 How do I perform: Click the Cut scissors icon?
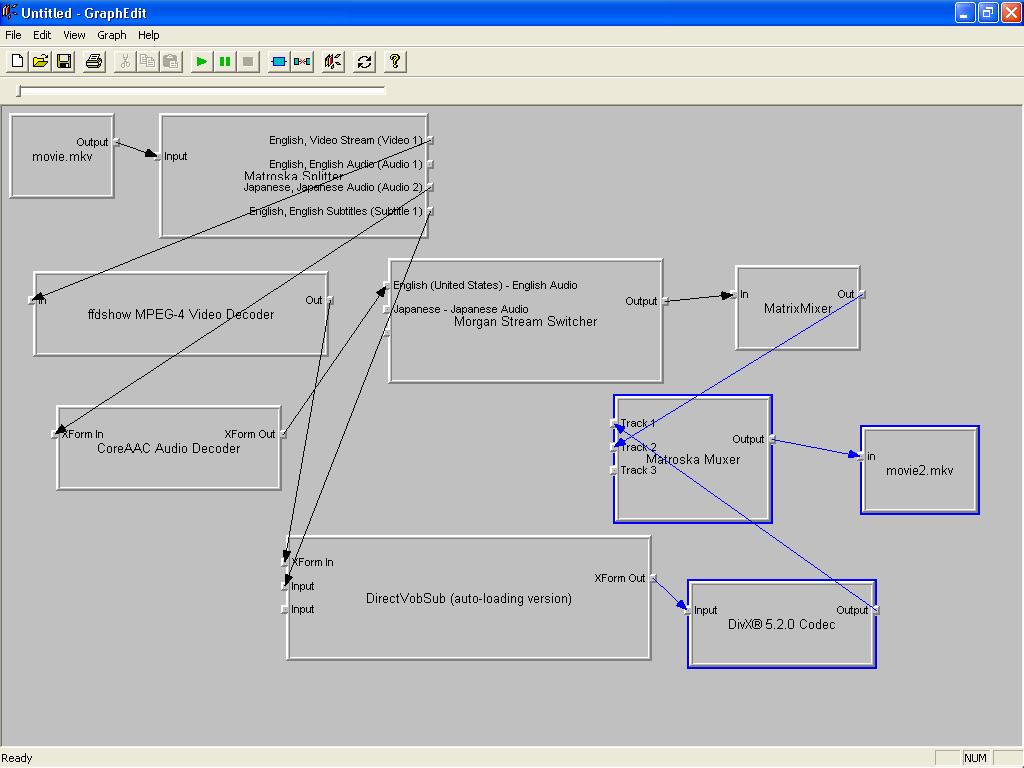[x=124, y=61]
